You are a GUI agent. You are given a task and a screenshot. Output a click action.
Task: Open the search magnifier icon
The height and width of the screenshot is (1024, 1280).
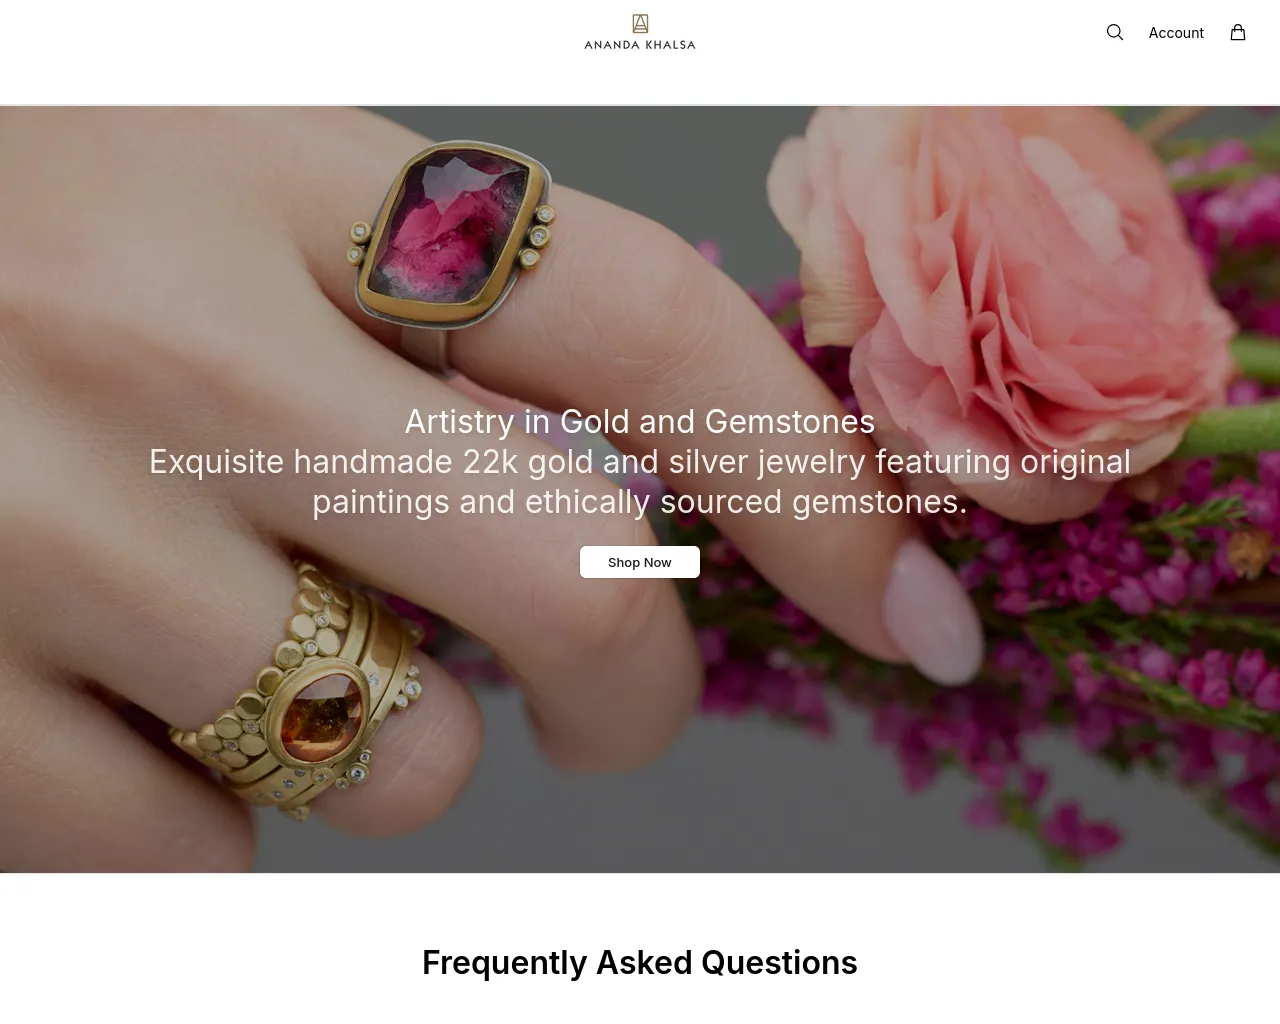pyautogui.click(x=1115, y=32)
